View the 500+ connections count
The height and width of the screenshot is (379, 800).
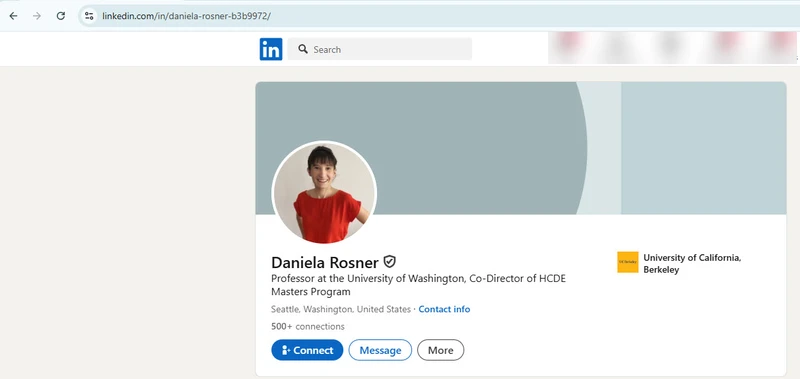(308, 326)
